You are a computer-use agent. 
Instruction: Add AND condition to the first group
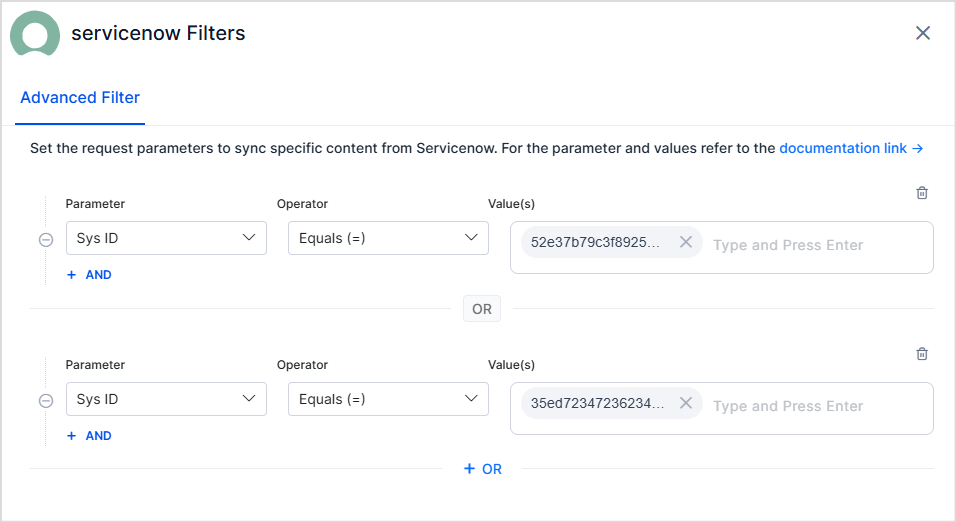point(89,275)
